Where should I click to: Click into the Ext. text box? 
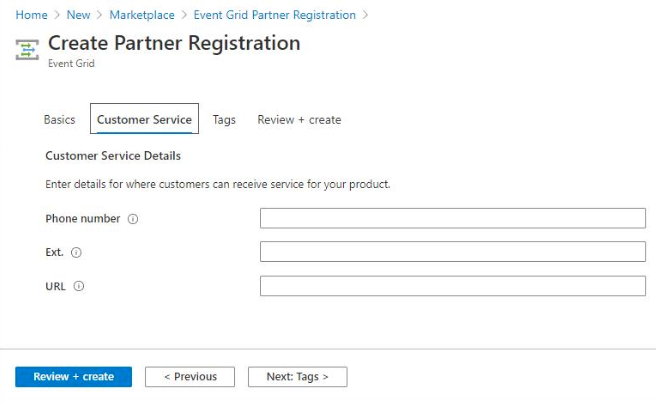click(452, 252)
